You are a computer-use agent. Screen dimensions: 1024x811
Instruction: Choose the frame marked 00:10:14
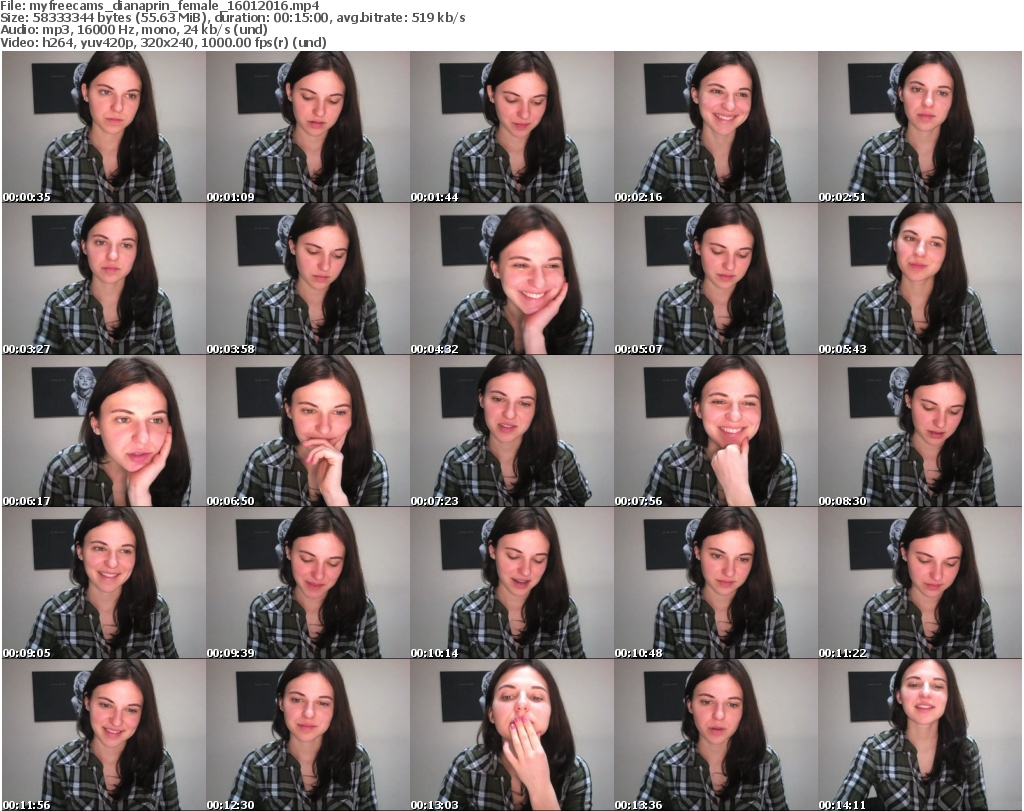[x=512, y=583]
